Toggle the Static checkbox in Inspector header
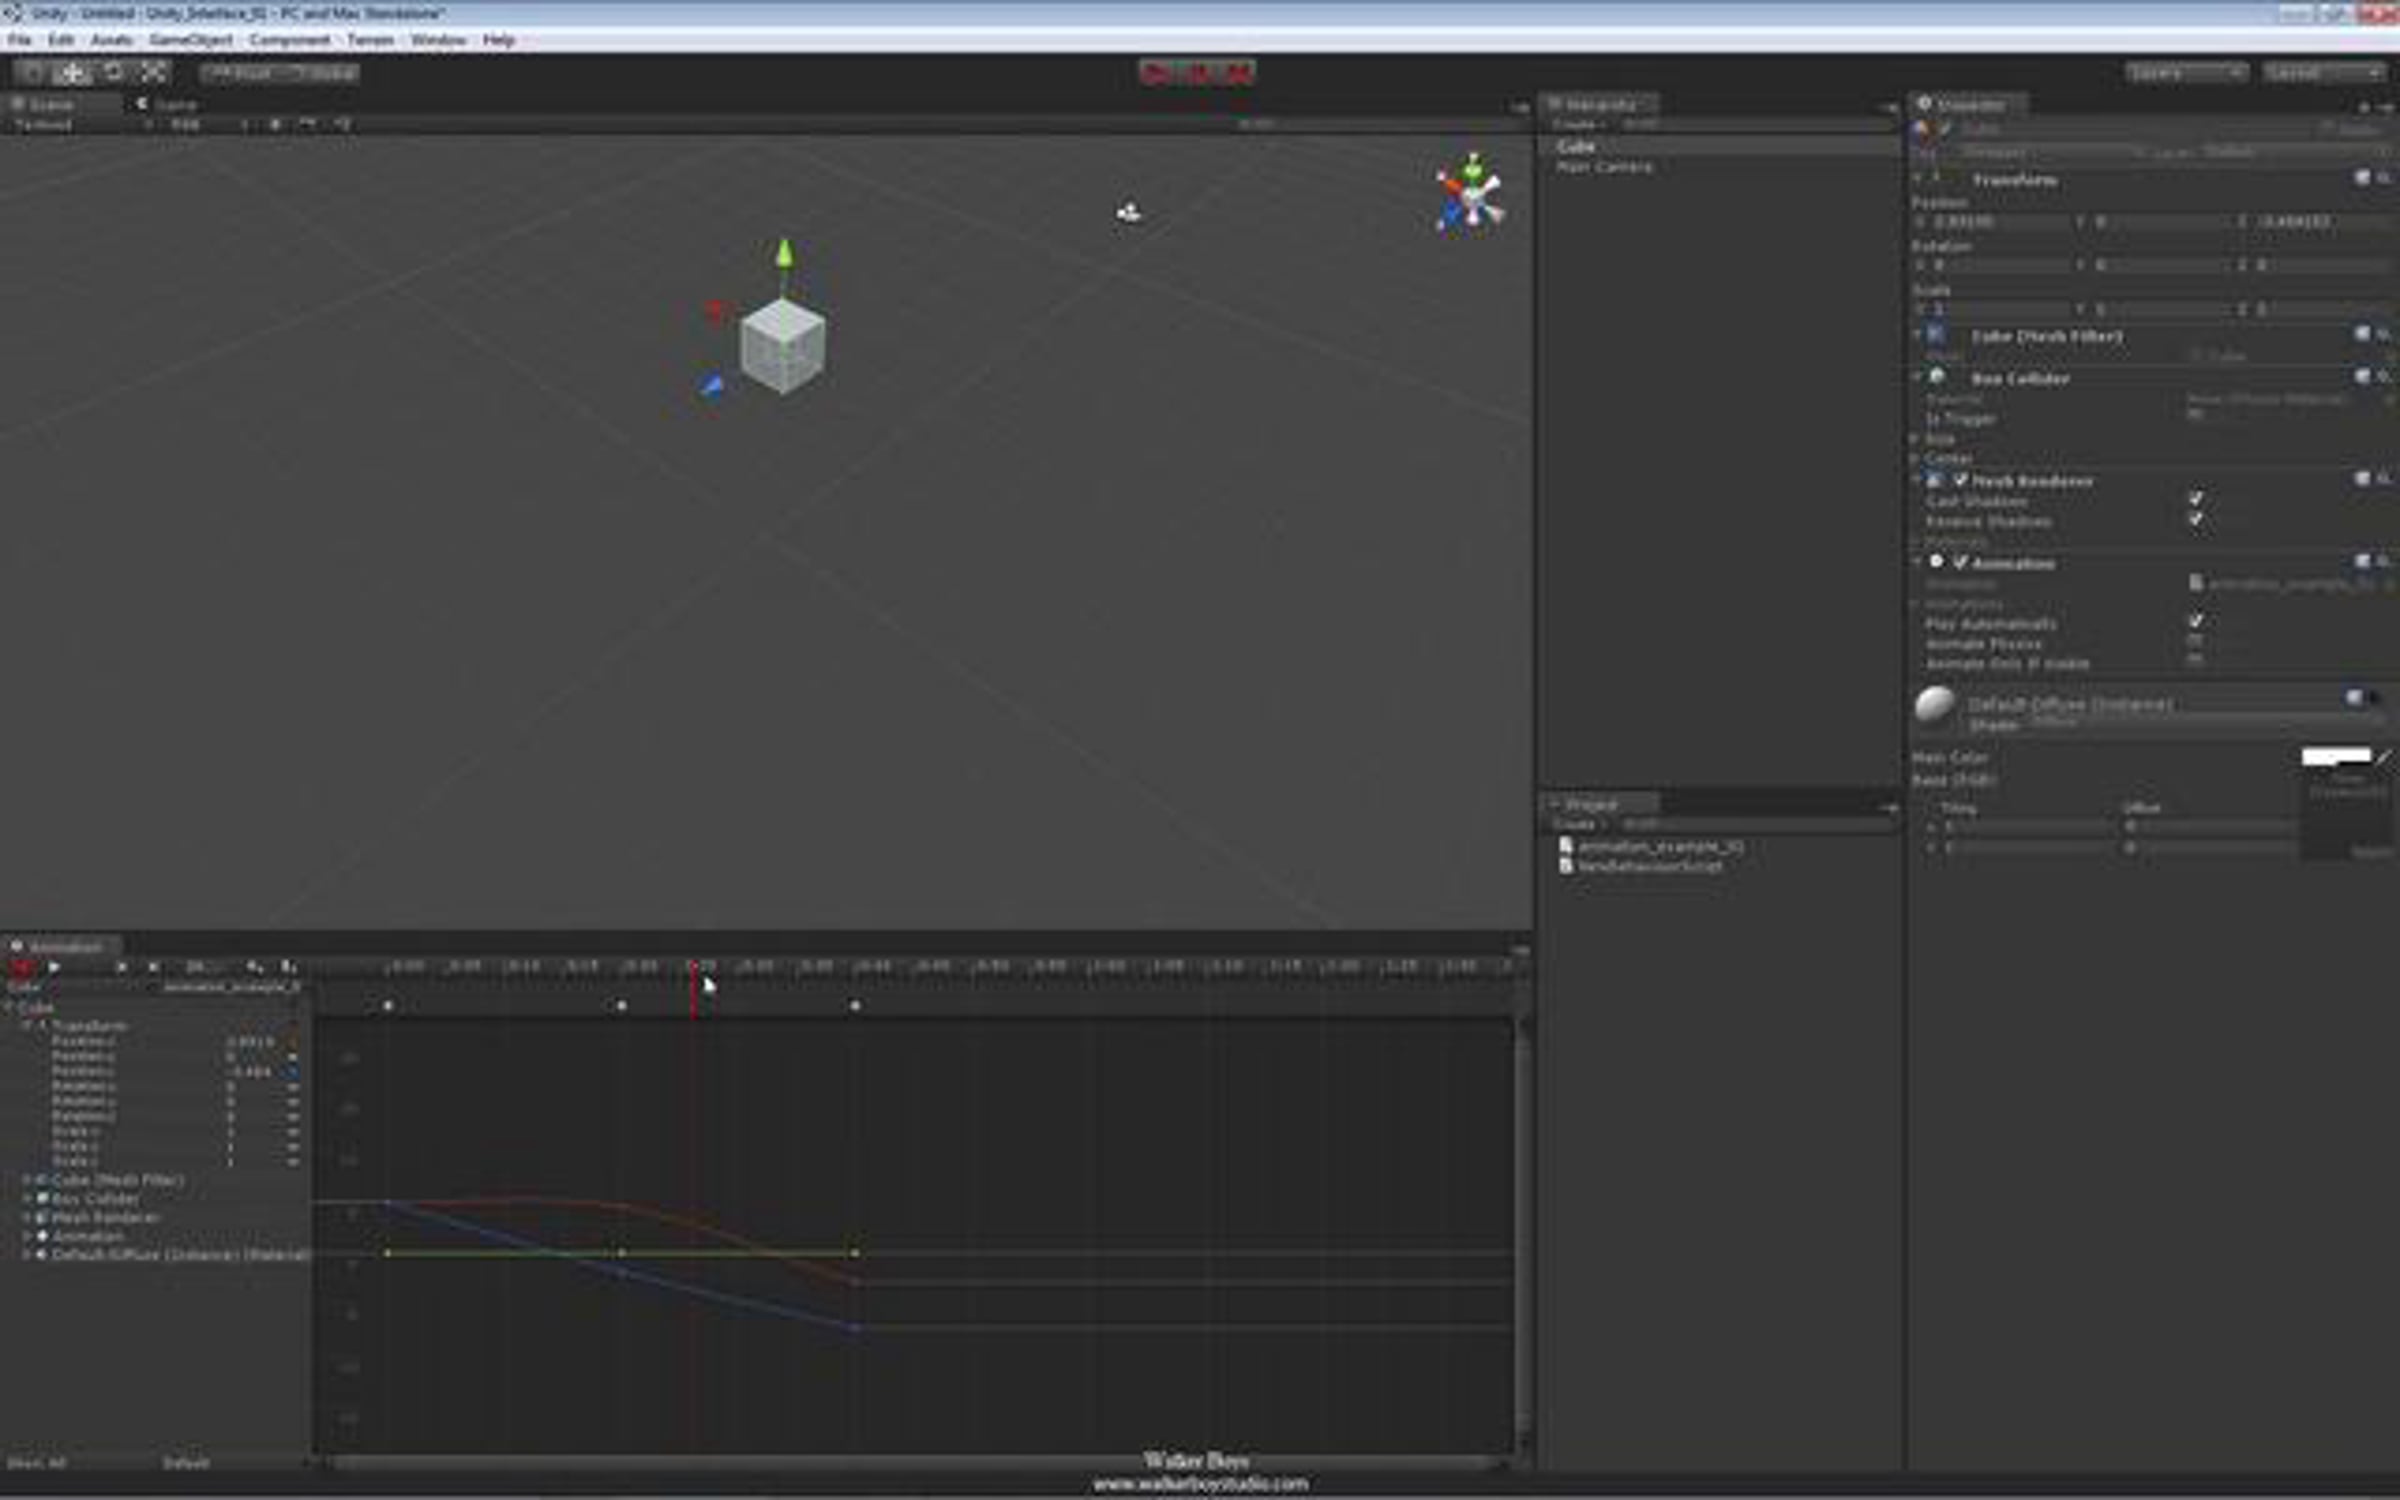Image resolution: width=2400 pixels, height=1500 pixels. tap(2328, 128)
